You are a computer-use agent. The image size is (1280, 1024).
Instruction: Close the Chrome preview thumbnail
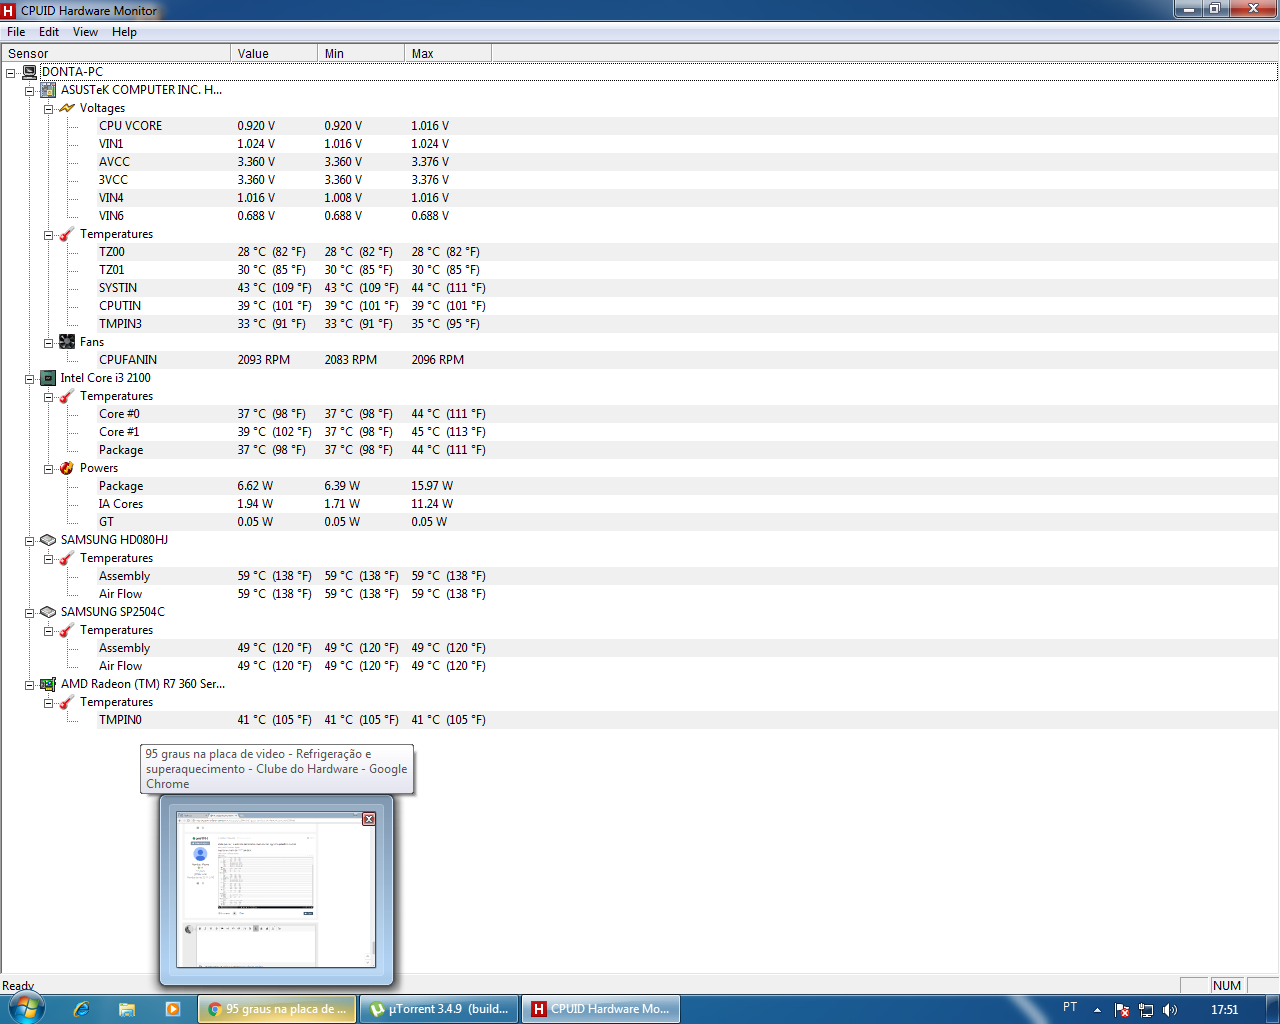(369, 819)
